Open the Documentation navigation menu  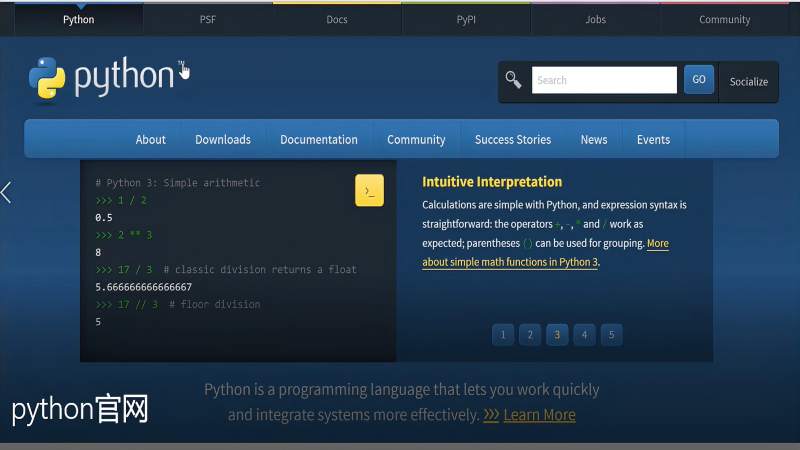tap(319, 139)
